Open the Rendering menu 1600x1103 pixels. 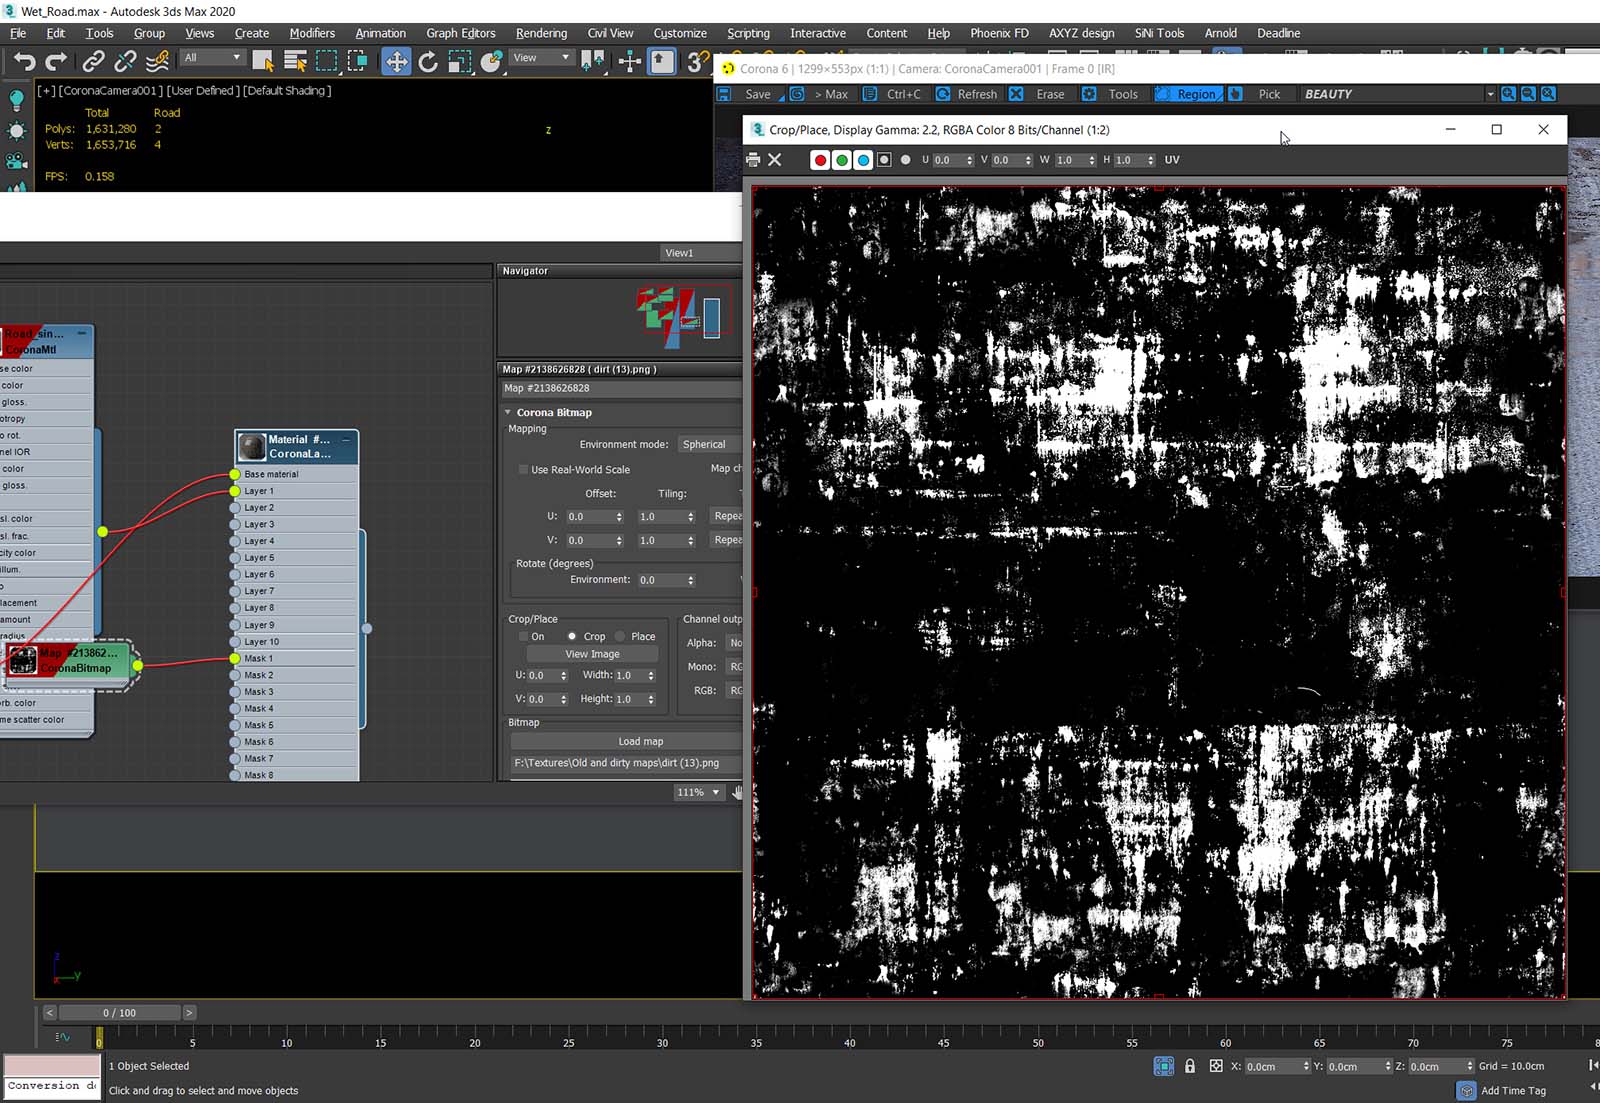coord(541,33)
